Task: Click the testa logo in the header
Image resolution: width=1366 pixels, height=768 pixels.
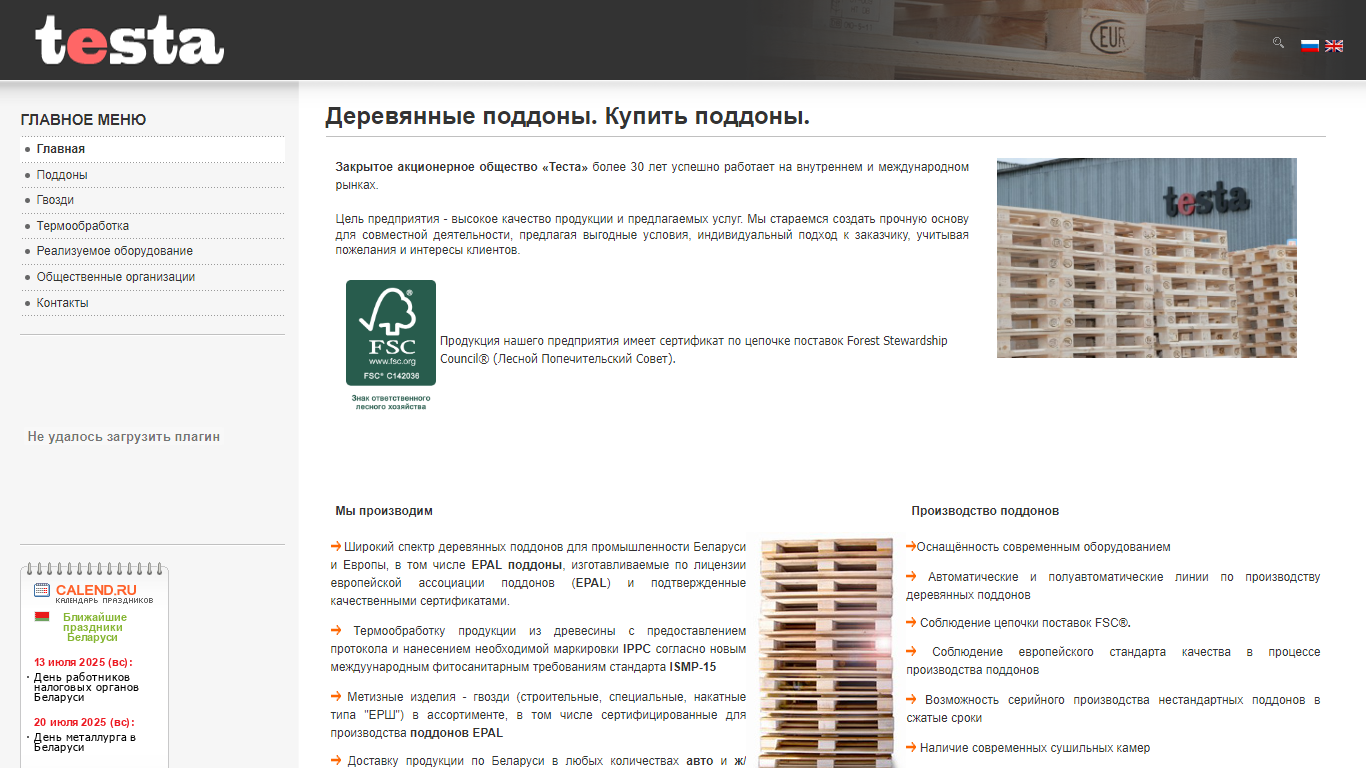Action: click(x=129, y=40)
